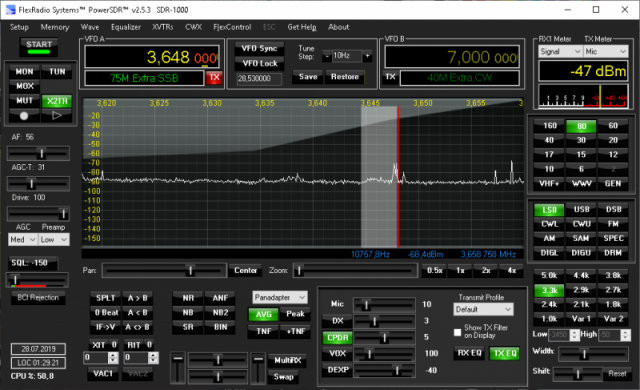The height and width of the screenshot is (390, 640).
Task: Increase tune step with plus button
Action: [367, 56]
